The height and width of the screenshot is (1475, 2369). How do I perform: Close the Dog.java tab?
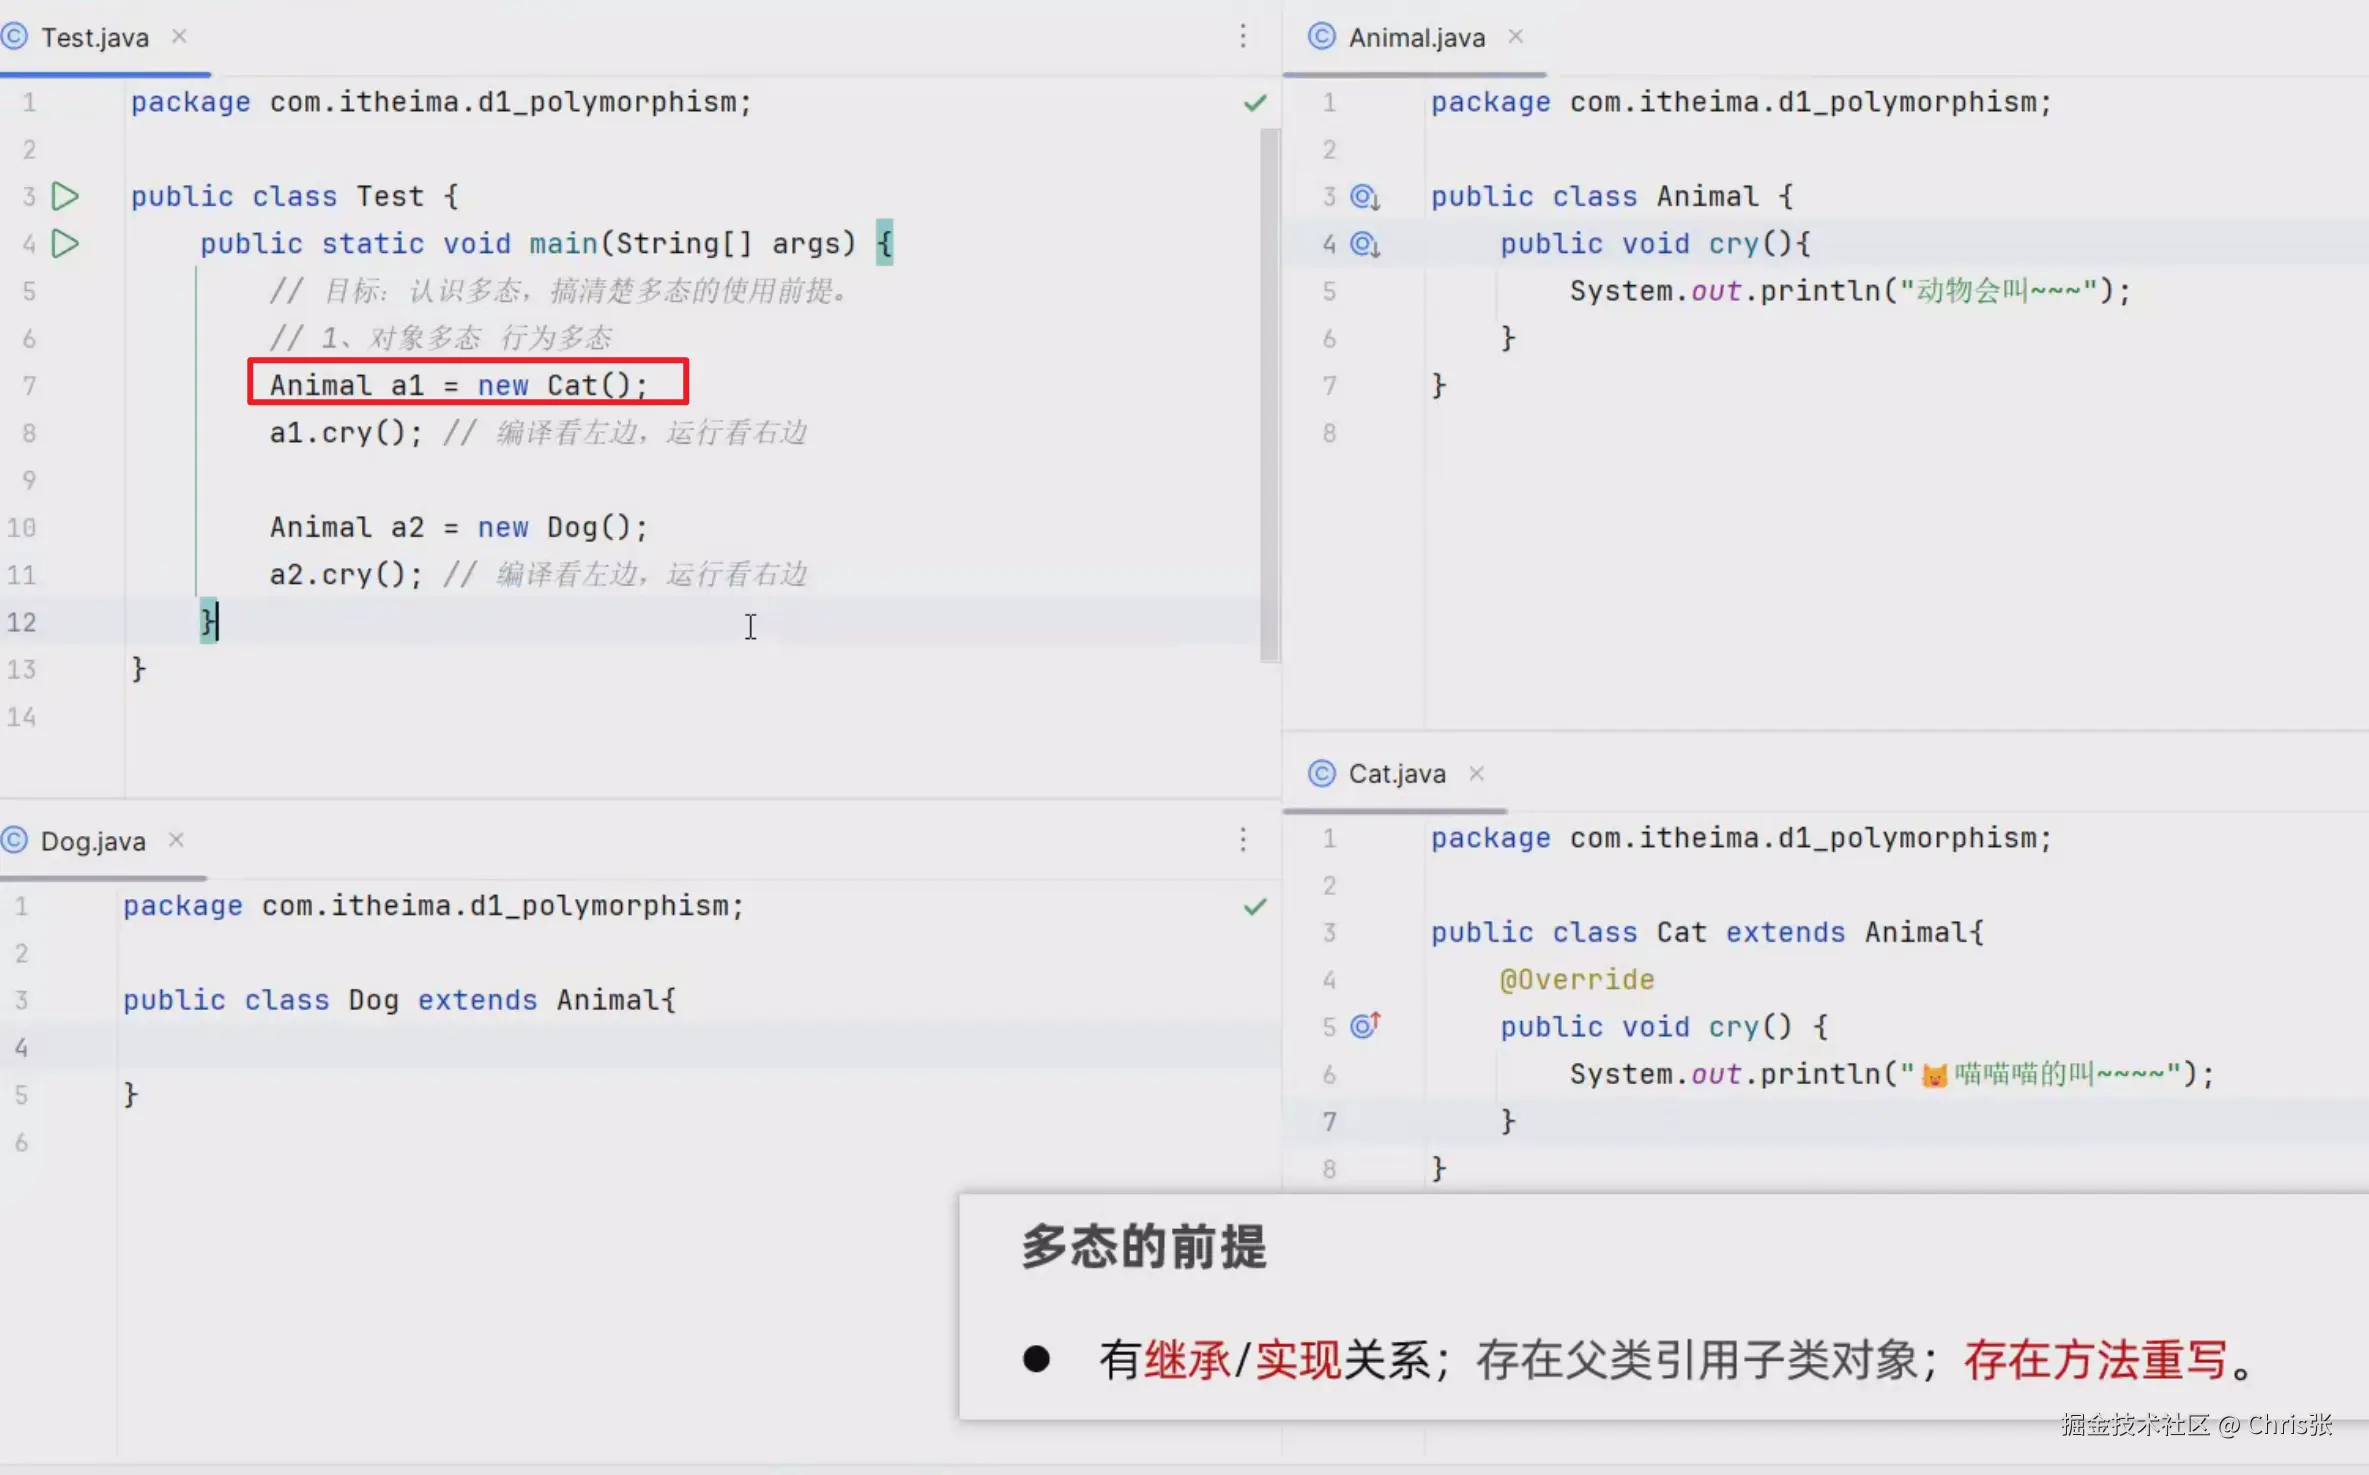pyautogui.click(x=176, y=840)
